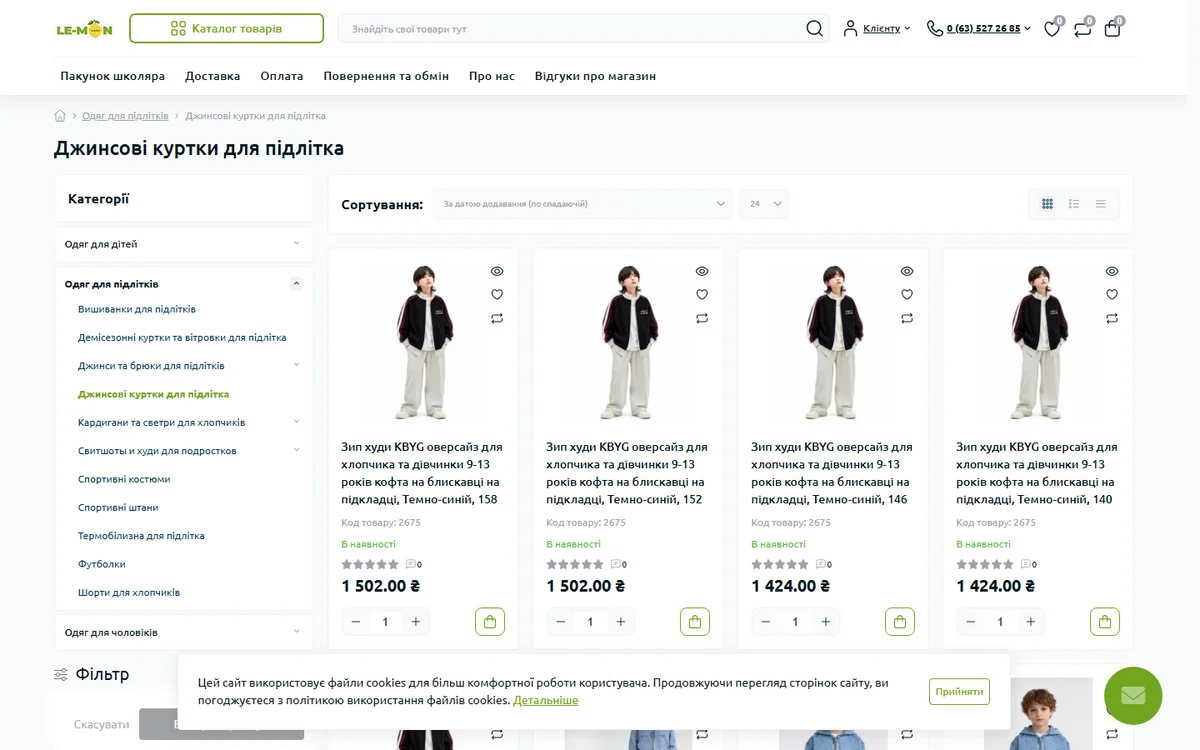
Task: Open the shopping cart icon in header
Action: point(1112,29)
